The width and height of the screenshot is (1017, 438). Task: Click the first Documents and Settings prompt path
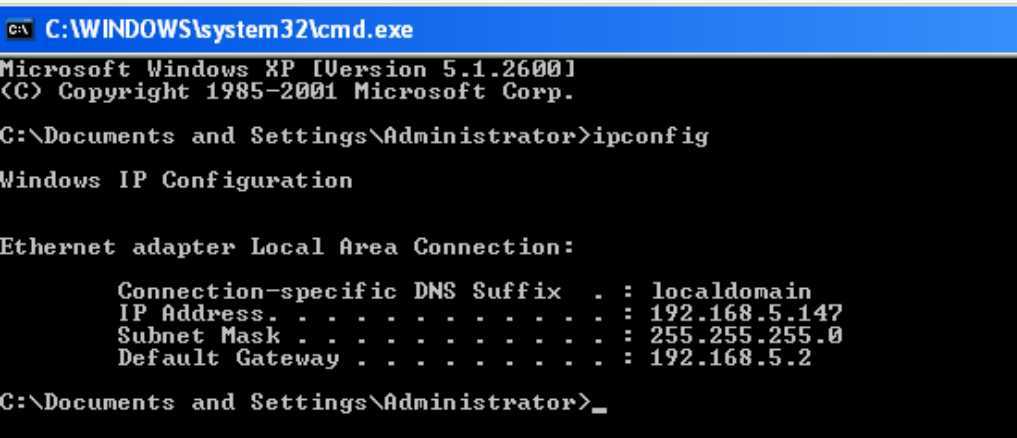pos(295,136)
